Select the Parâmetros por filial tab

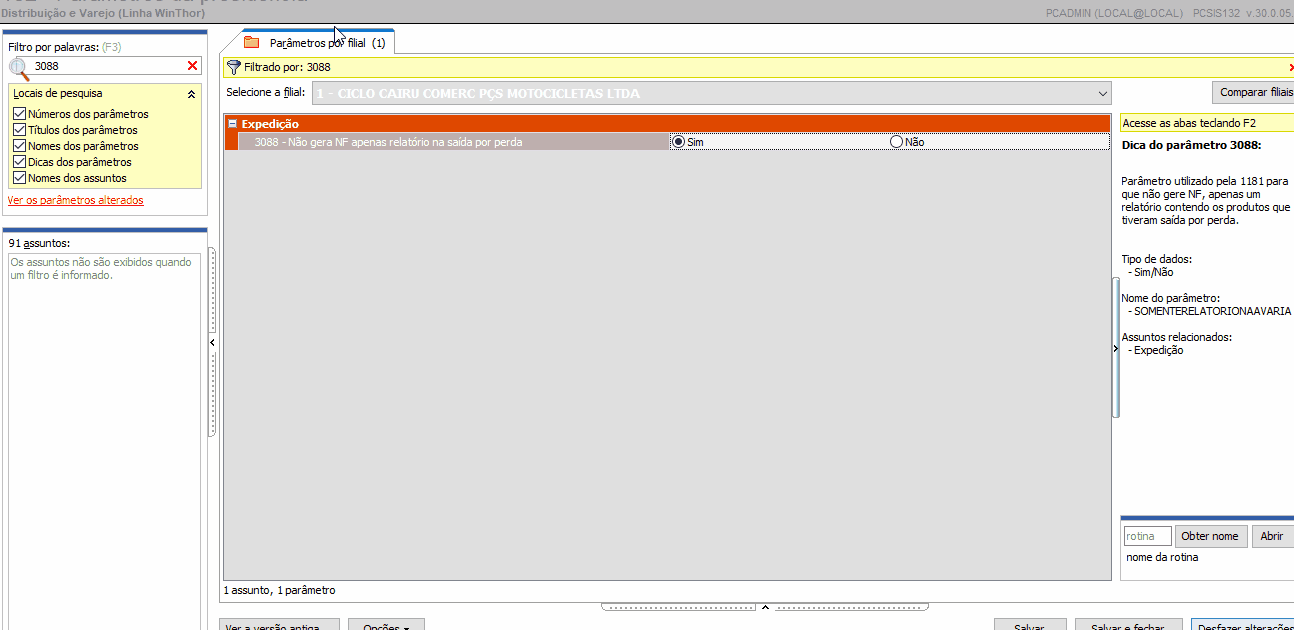[x=318, y=43]
